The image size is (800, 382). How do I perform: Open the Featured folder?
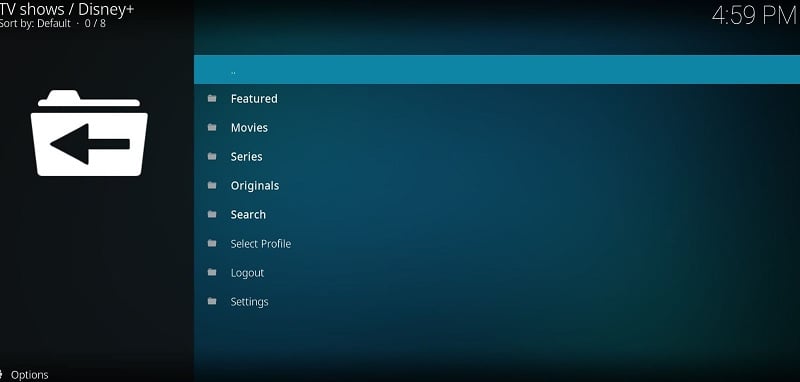coord(497,98)
